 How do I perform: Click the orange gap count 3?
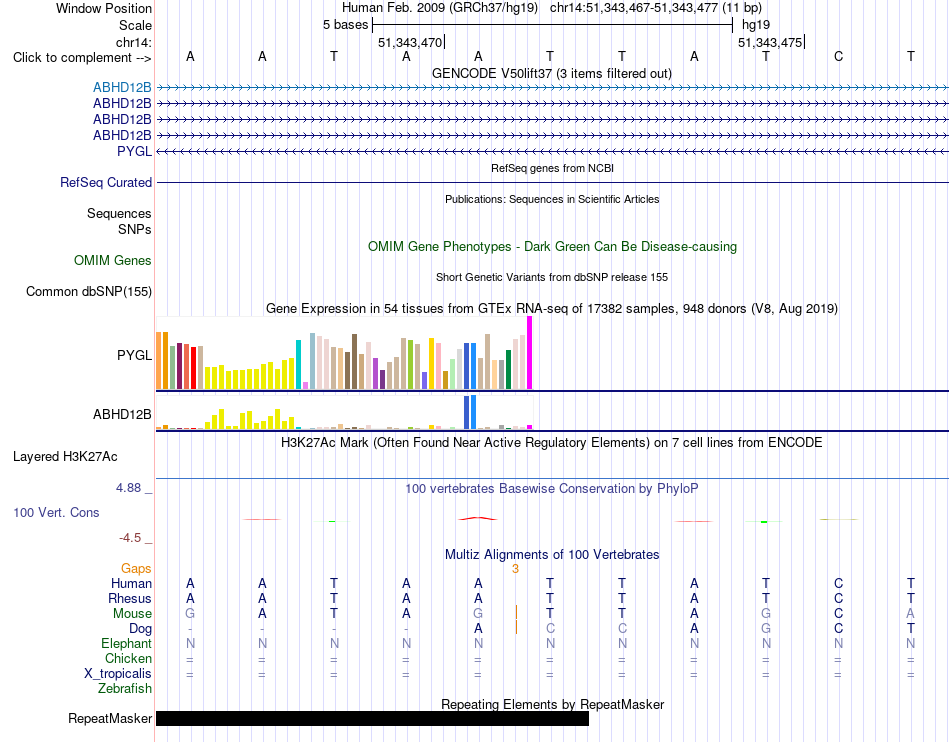pyautogui.click(x=516, y=569)
